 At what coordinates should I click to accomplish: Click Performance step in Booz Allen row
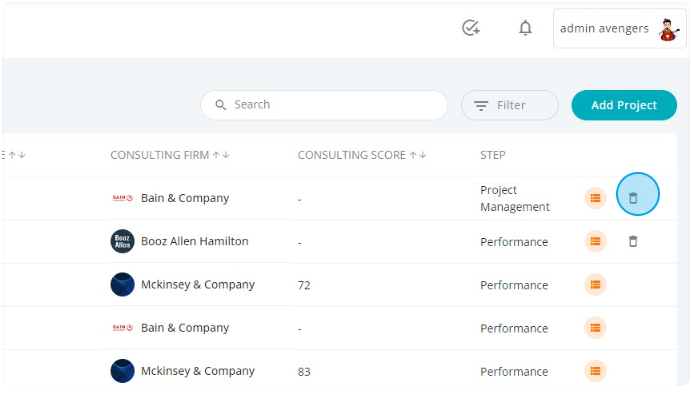[514, 242]
